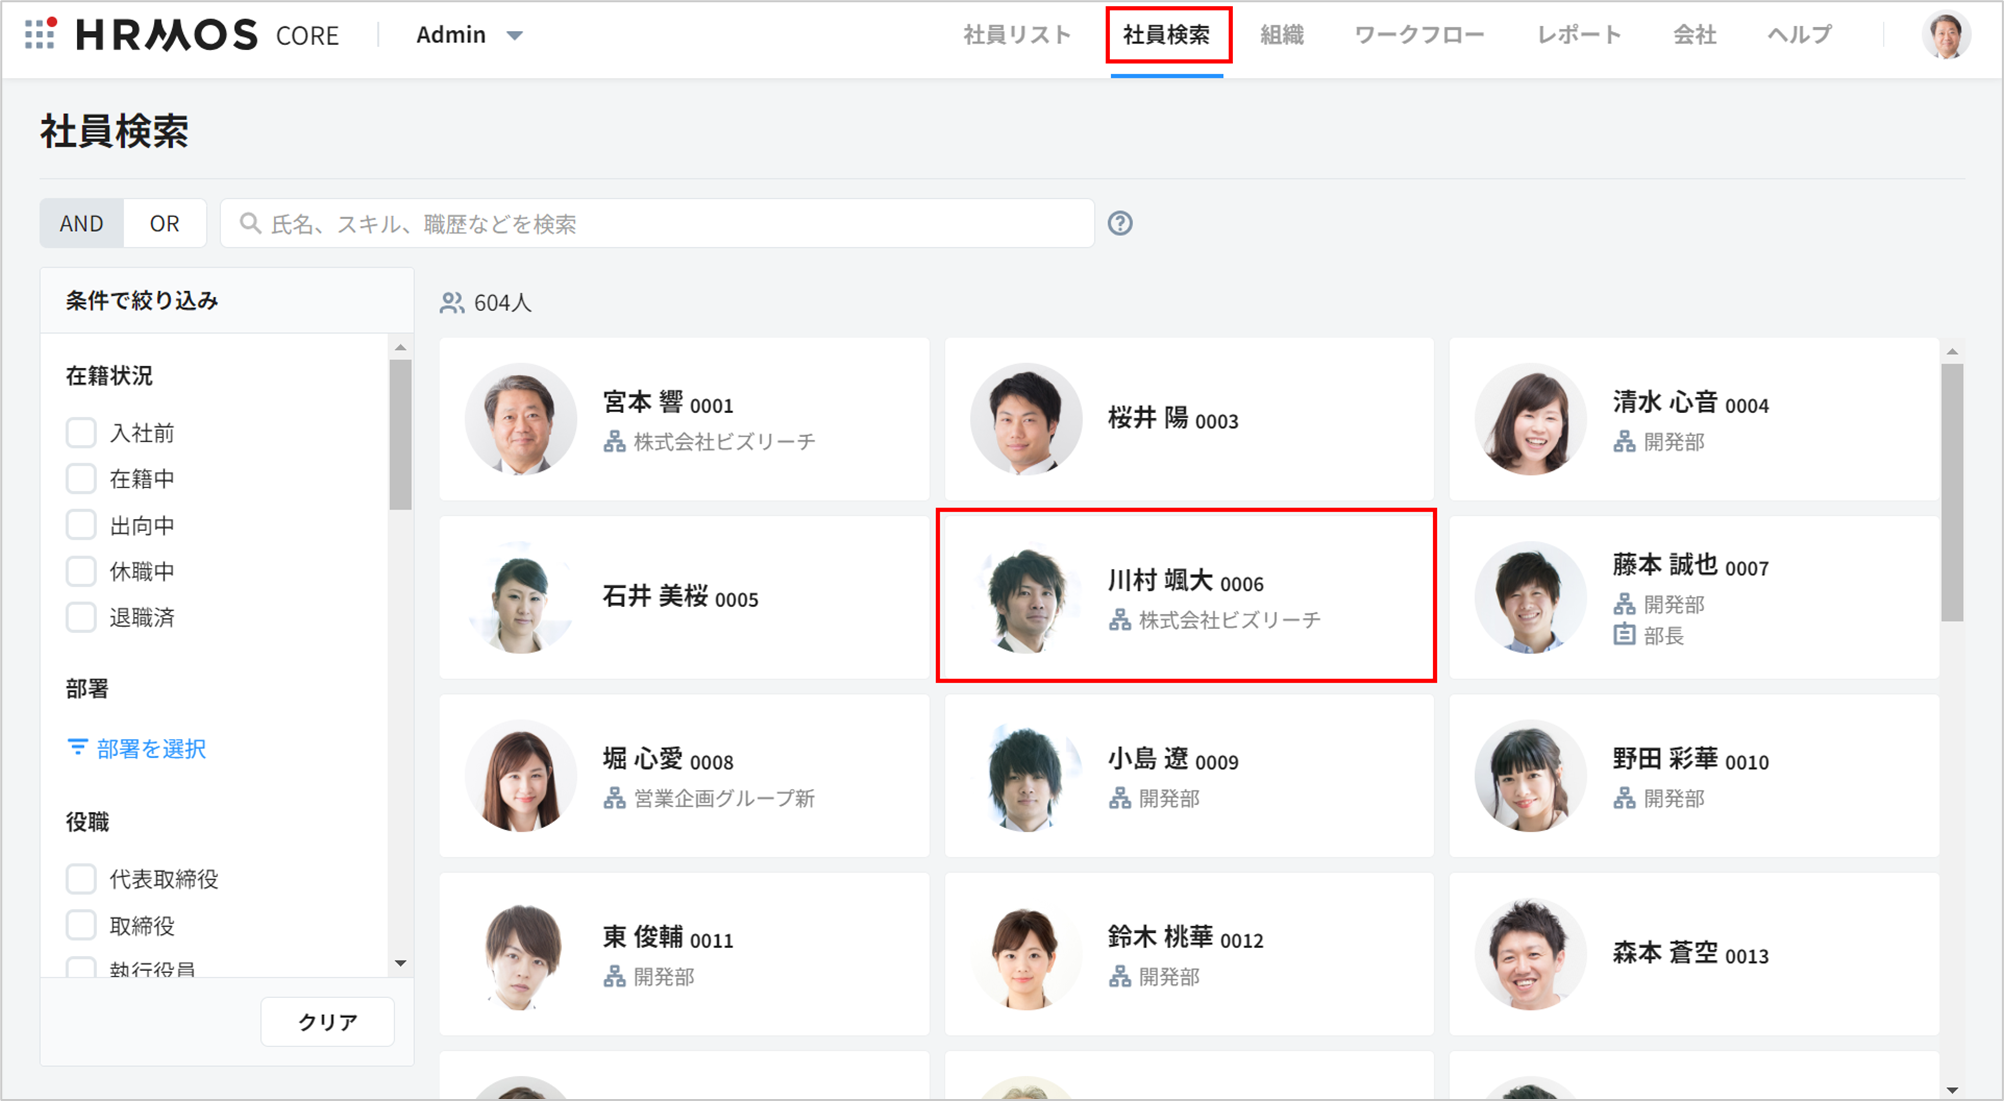The height and width of the screenshot is (1101, 2004).
Task: Switch to the 社員リスト tab
Action: tap(1017, 35)
